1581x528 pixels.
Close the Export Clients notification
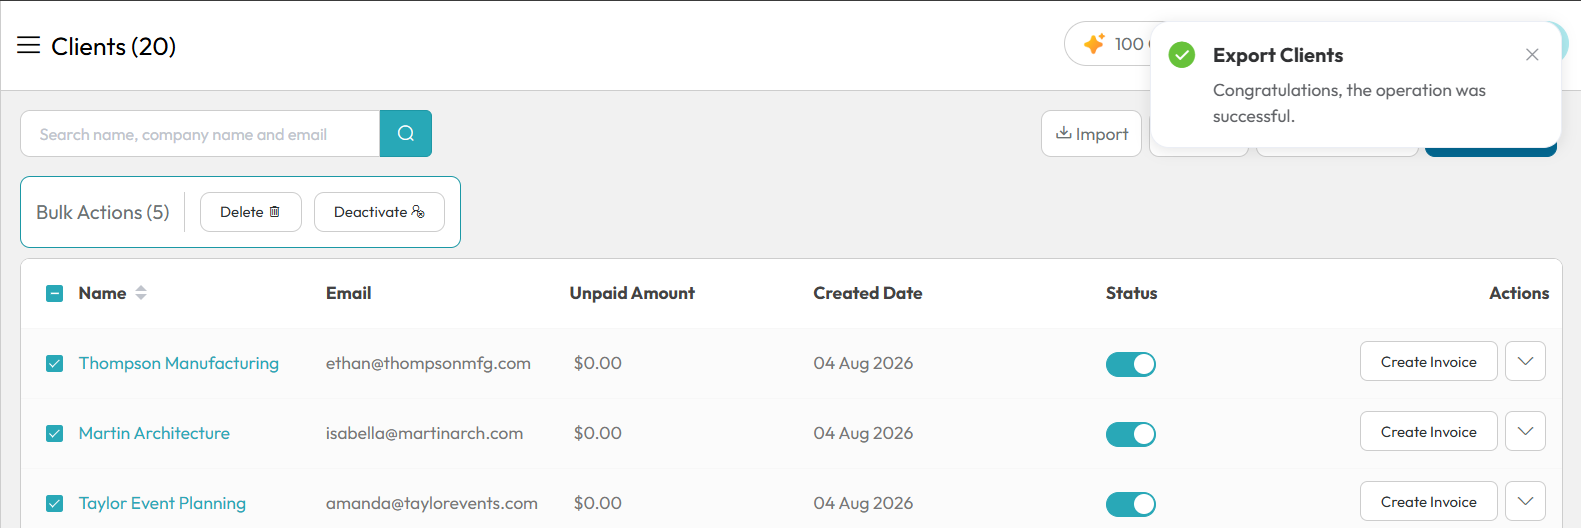(1532, 55)
